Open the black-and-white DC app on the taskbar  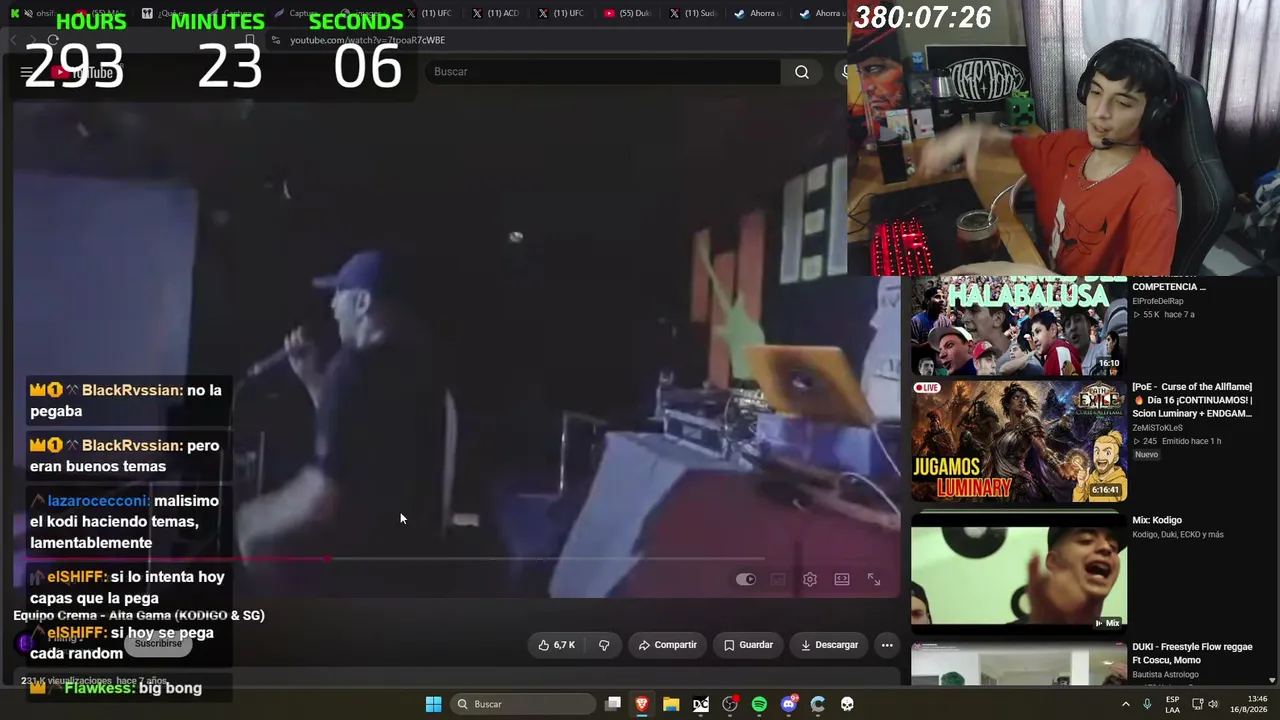click(x=701, y=704)
